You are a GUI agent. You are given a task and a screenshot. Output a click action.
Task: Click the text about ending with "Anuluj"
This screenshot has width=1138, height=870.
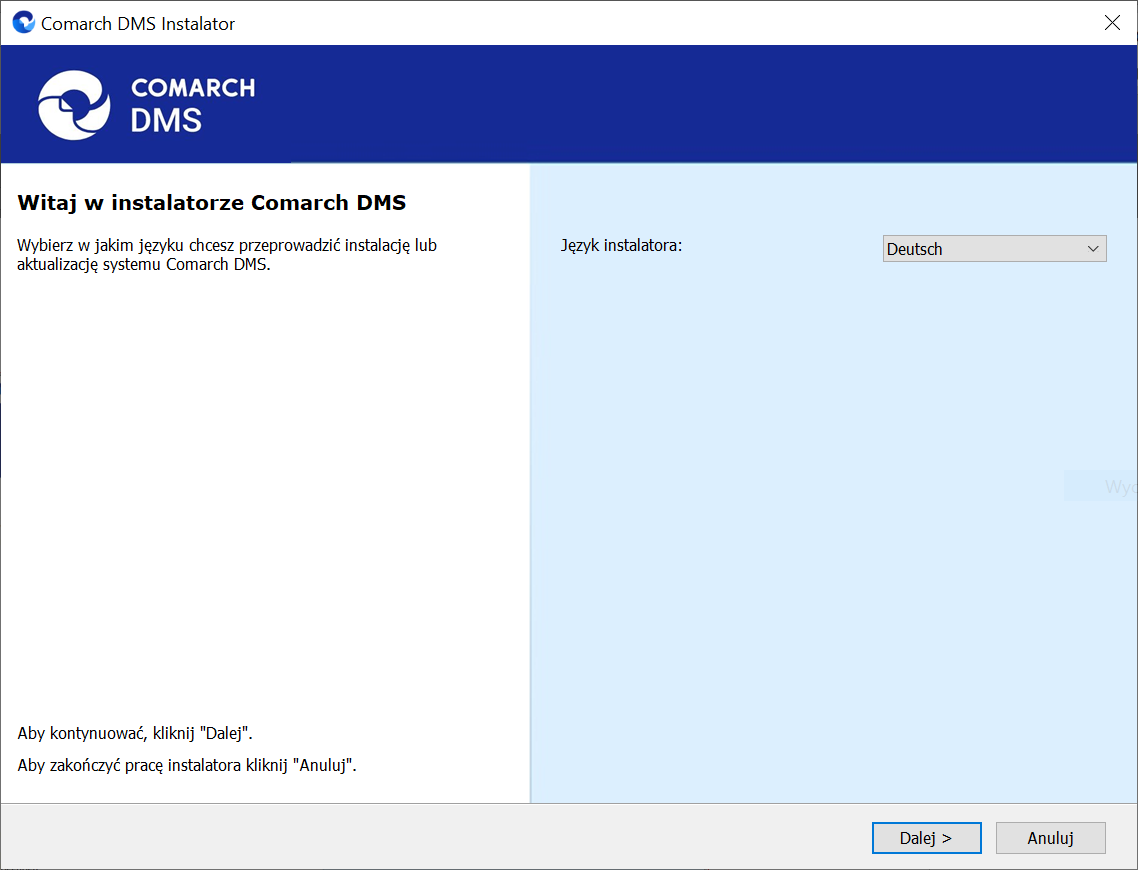pos(187,765)
